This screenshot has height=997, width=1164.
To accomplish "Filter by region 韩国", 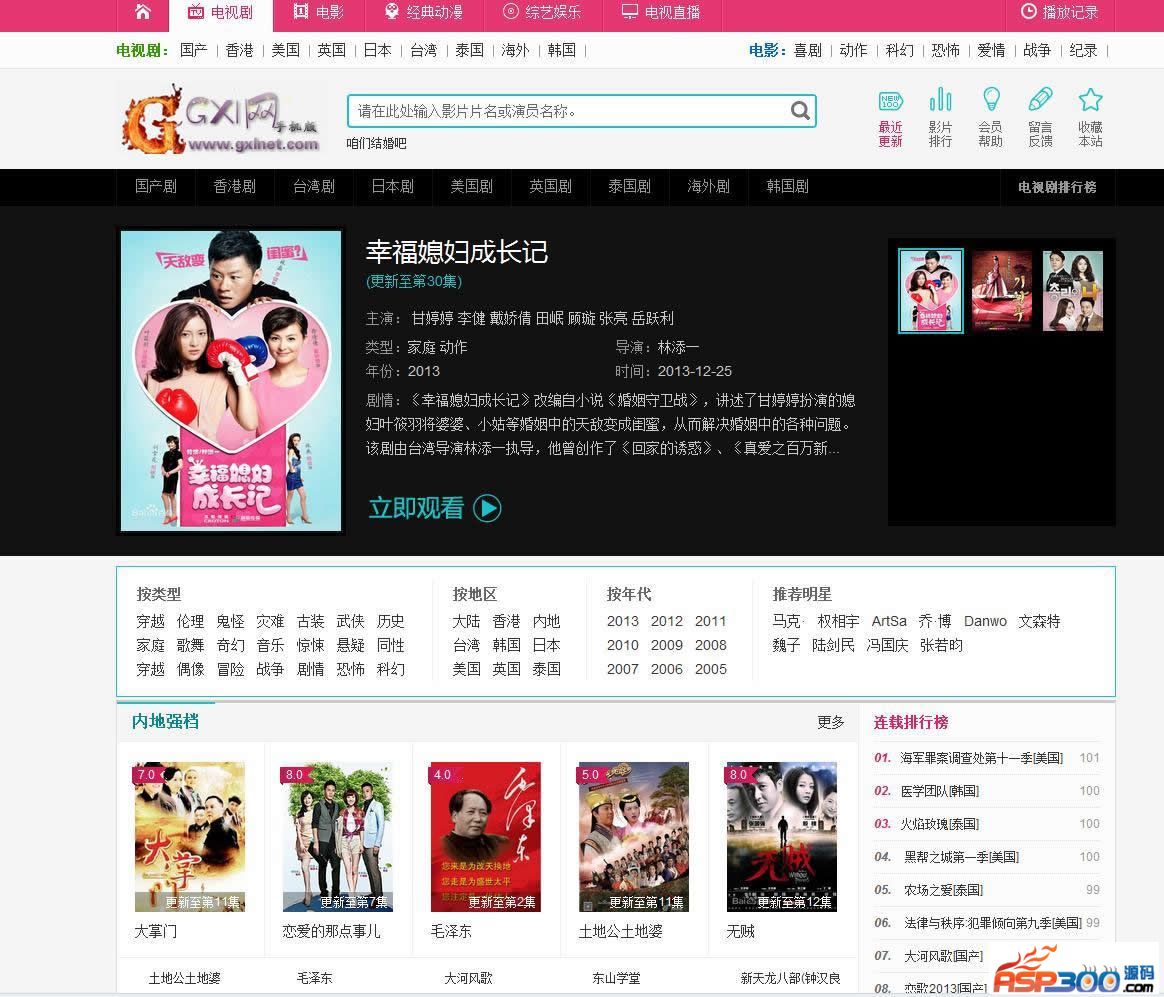I will [x=506, y=645].
